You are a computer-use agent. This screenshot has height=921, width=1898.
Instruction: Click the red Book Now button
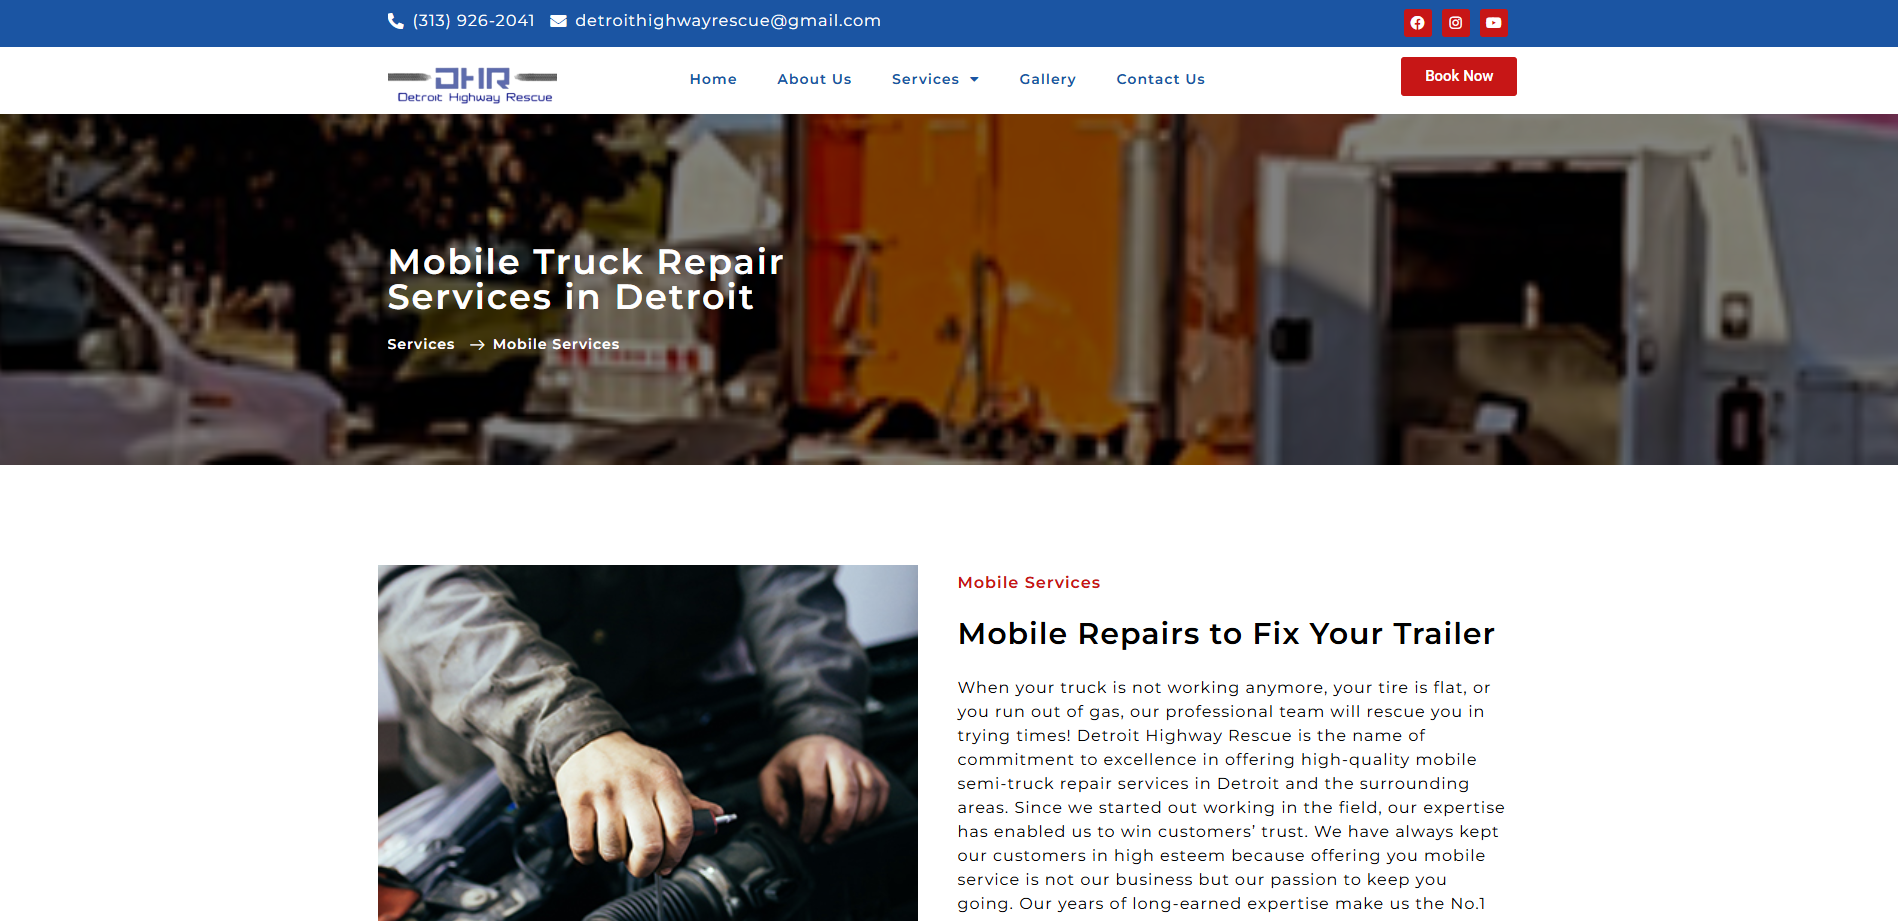tap(1458, 76)
